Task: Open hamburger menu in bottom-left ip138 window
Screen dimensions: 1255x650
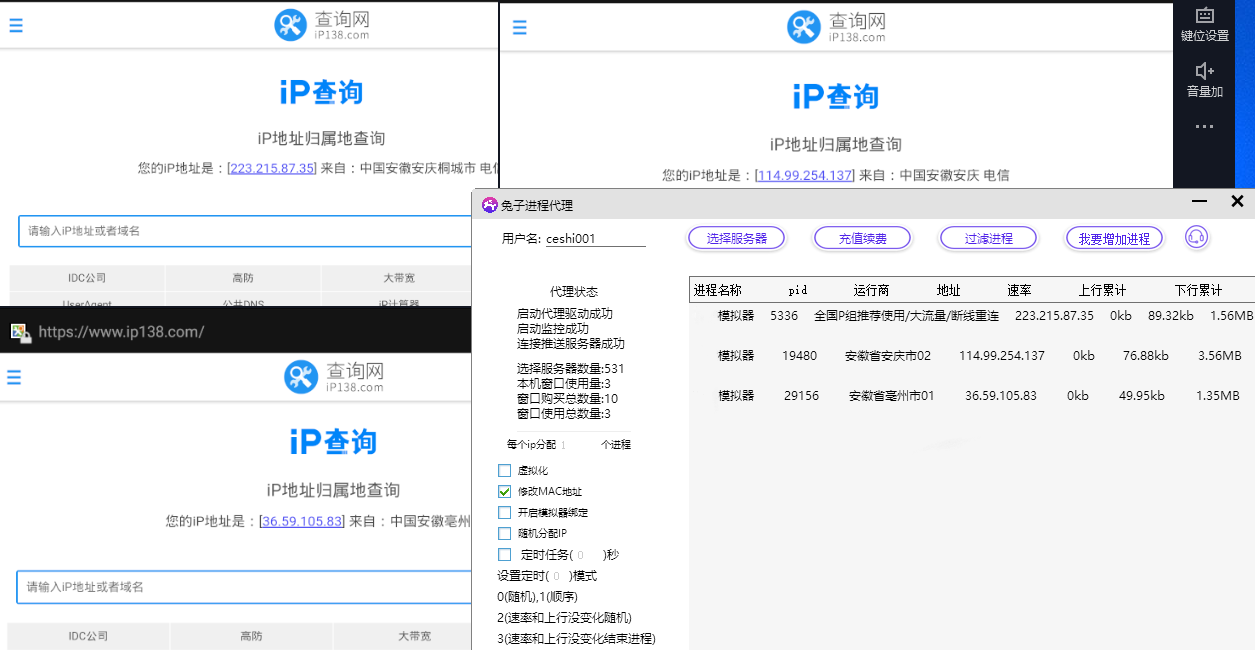Action: tap(14, 377)
